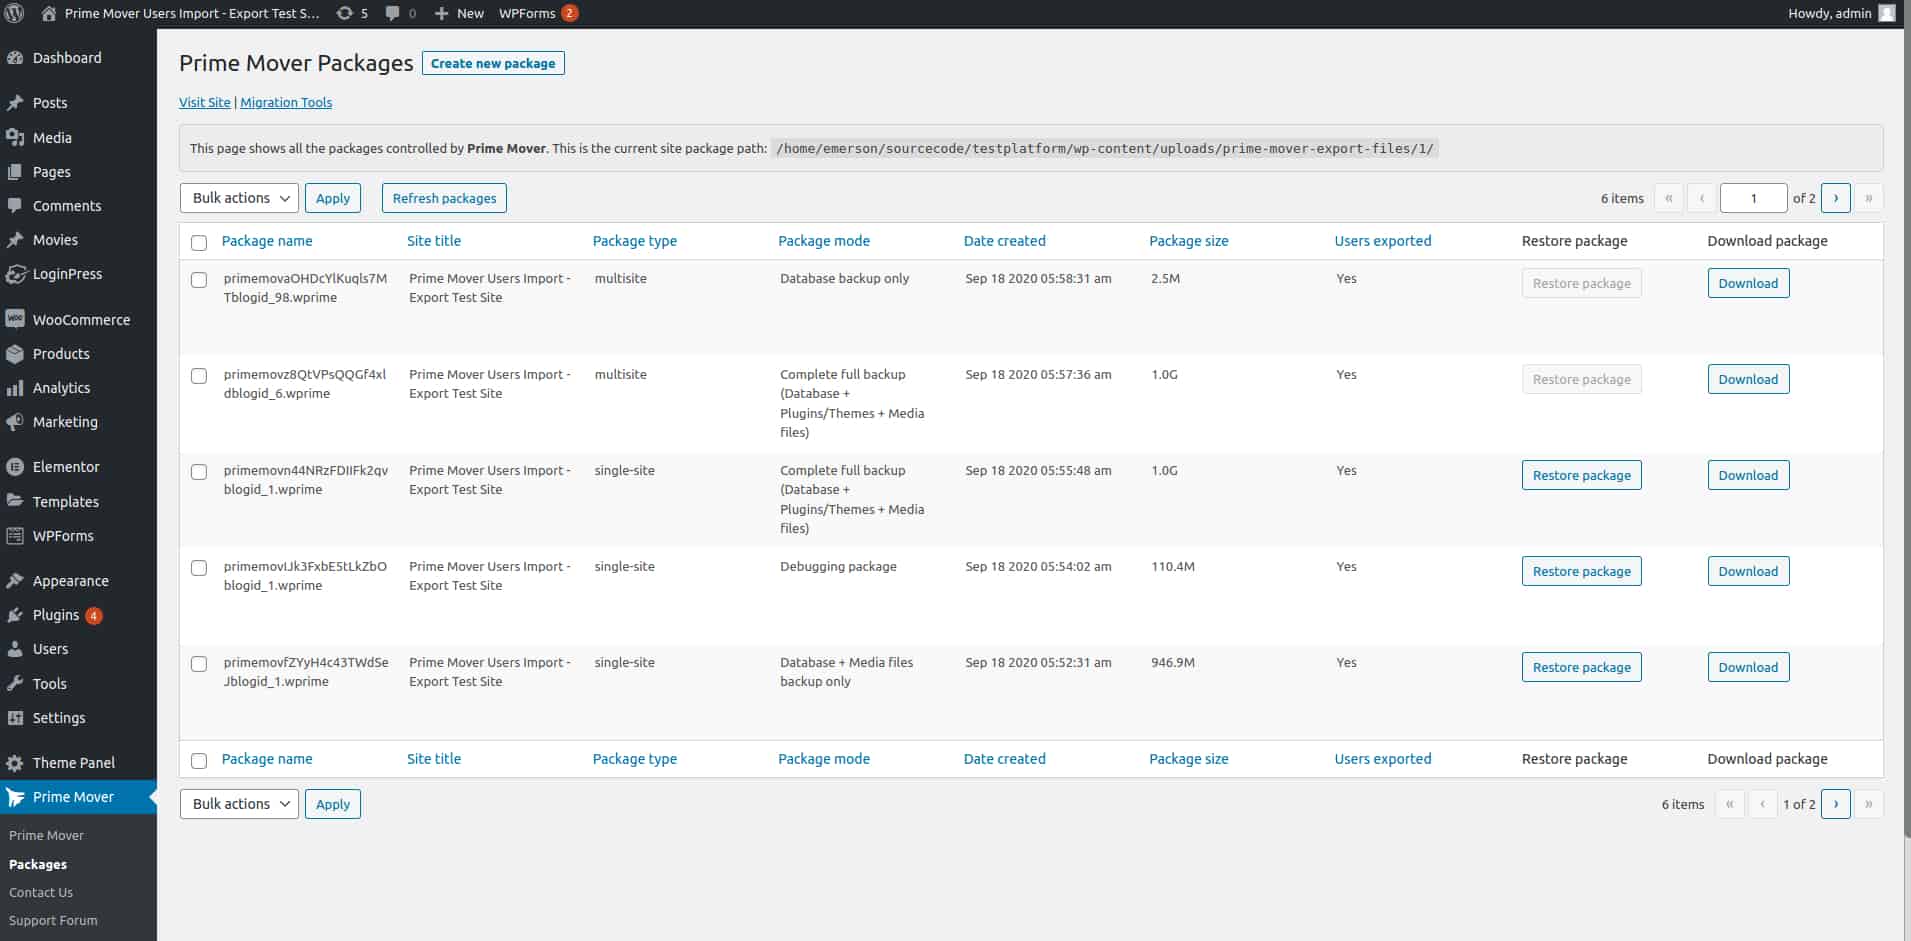This screenshot has width=1911, height=941.
Task: Go to next page using bottom pagination arrow
Action: pos(1836,804)
